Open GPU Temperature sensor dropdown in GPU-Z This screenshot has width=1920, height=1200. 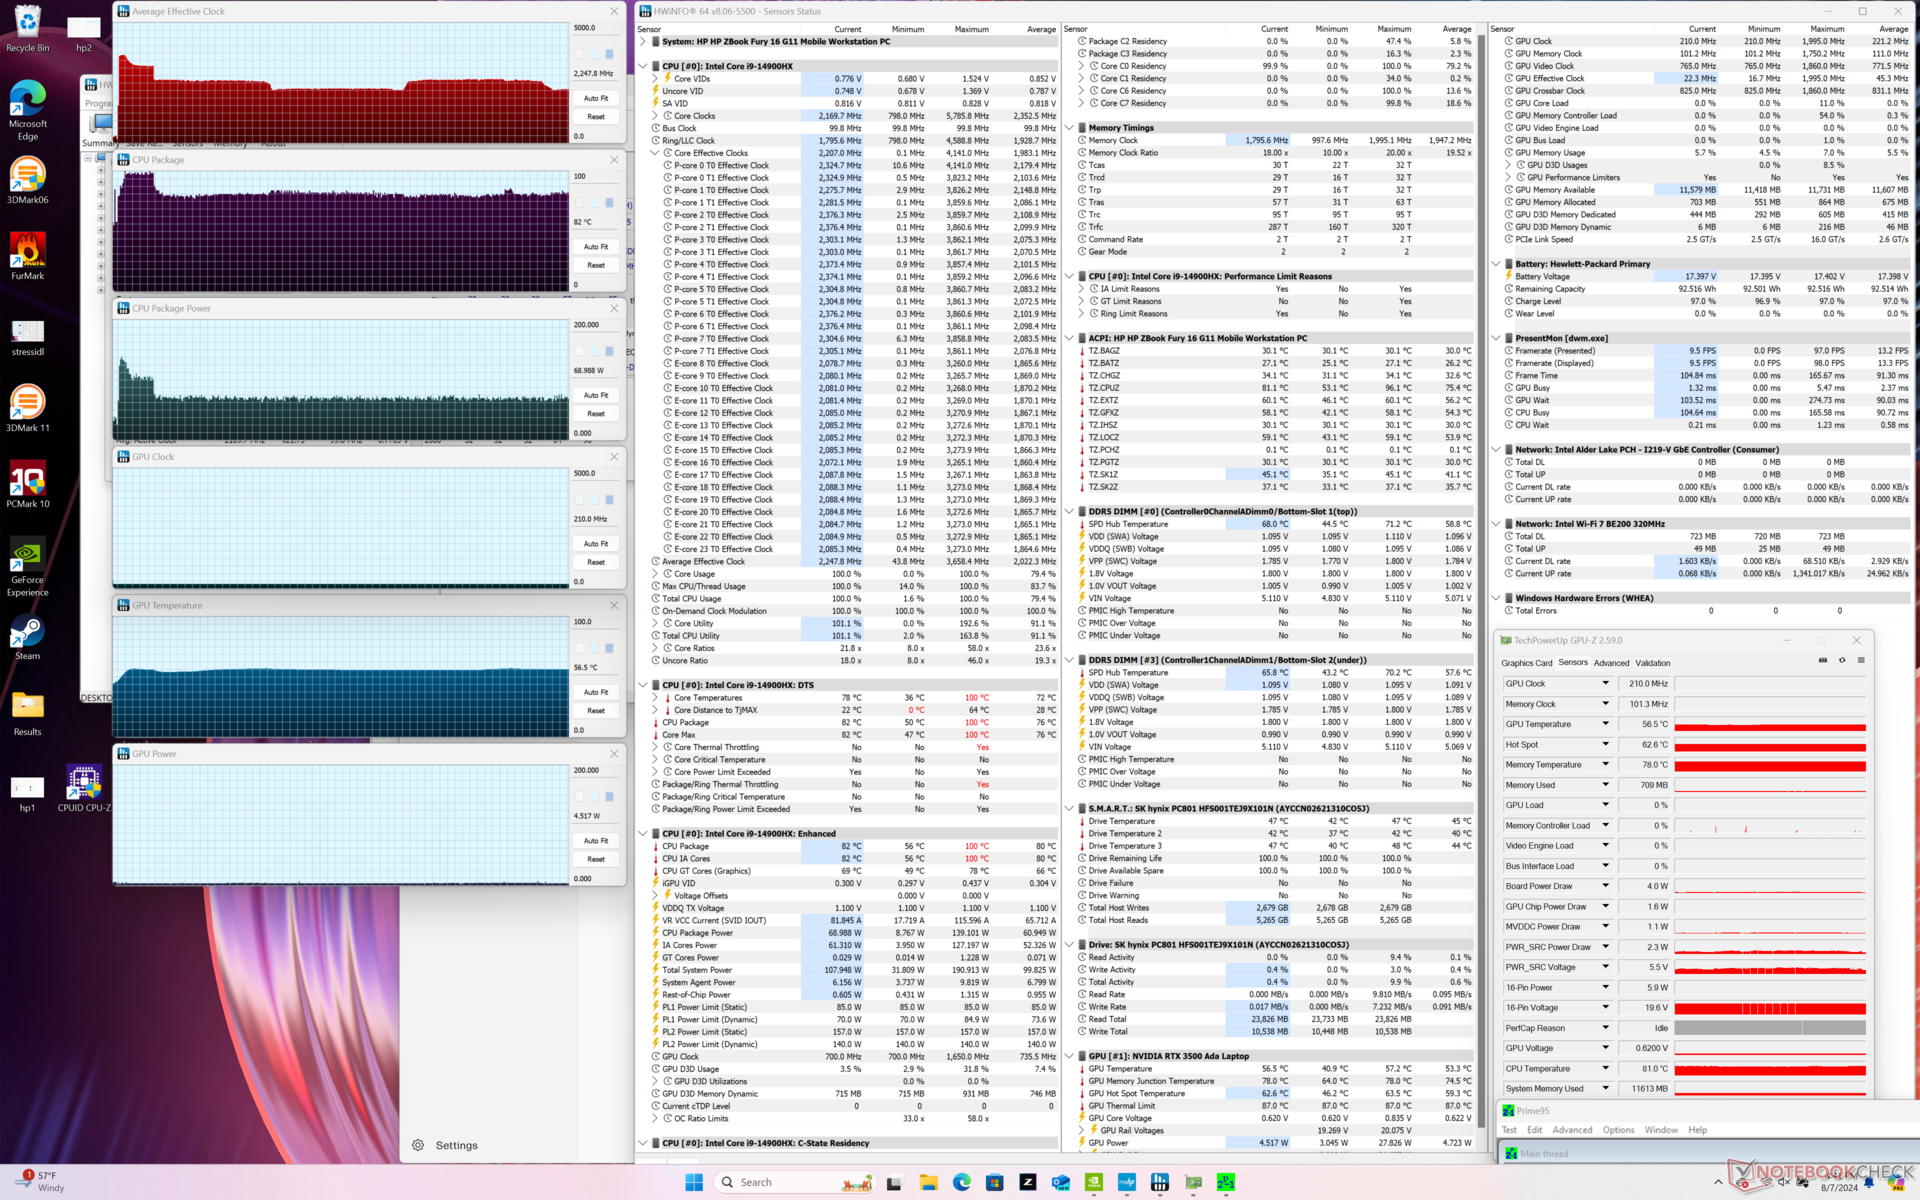tap(1605, 724)
